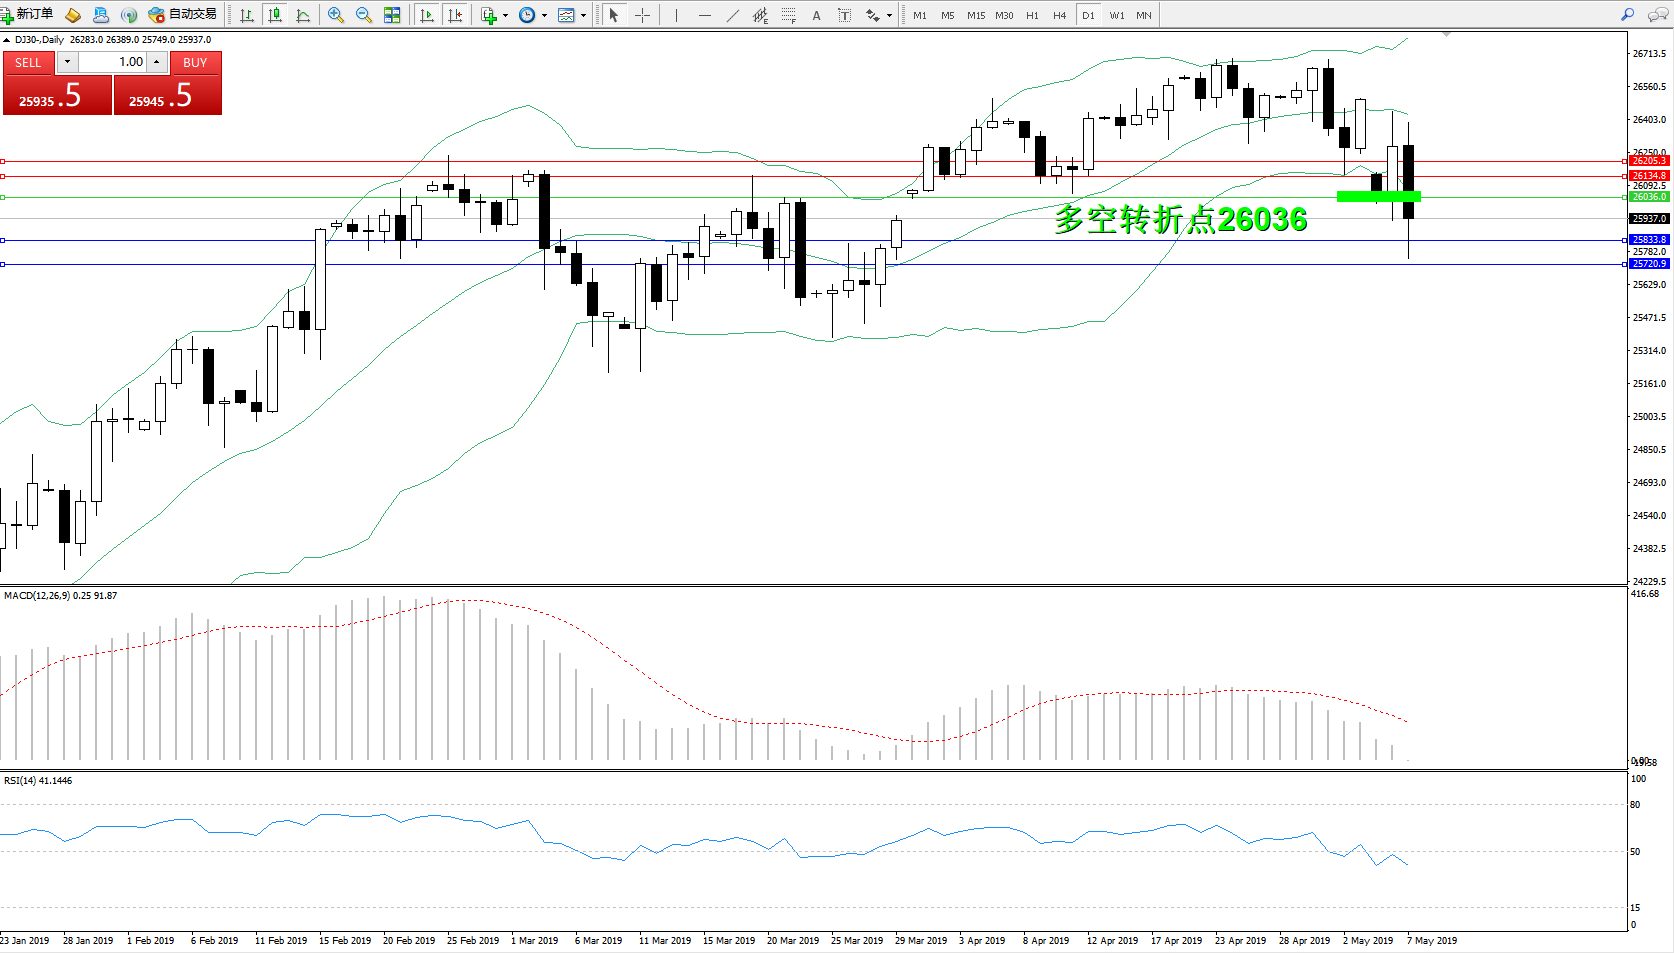Click the zoom out magnifier icon

pyautogui.click(x=364, y=15)
